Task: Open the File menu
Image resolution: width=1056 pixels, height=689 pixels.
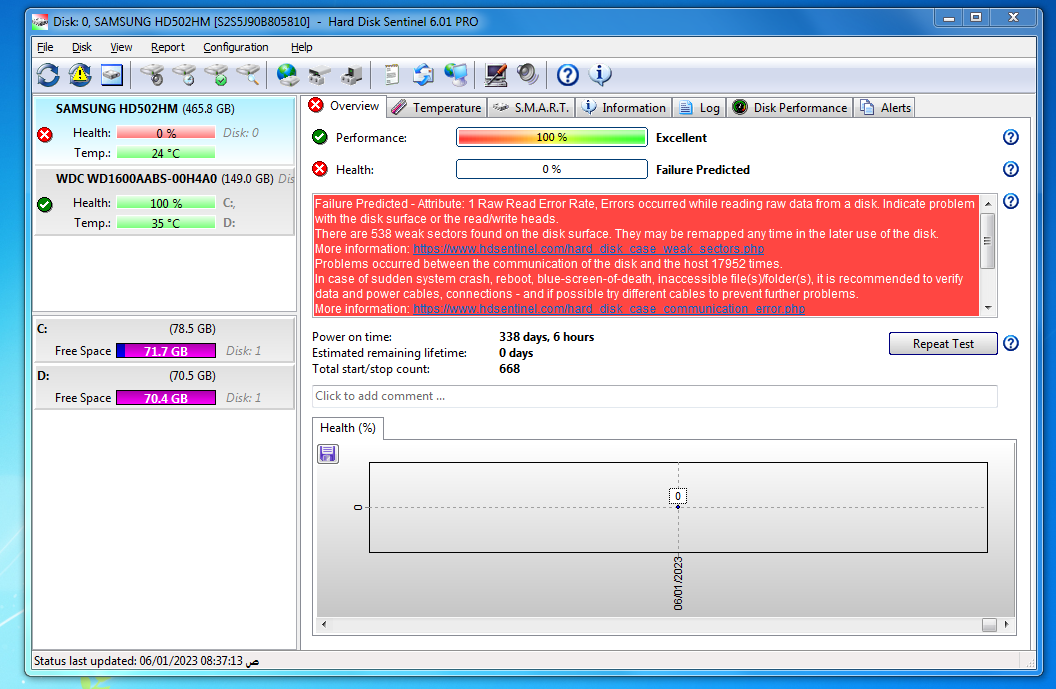Action: coord(45,47)
